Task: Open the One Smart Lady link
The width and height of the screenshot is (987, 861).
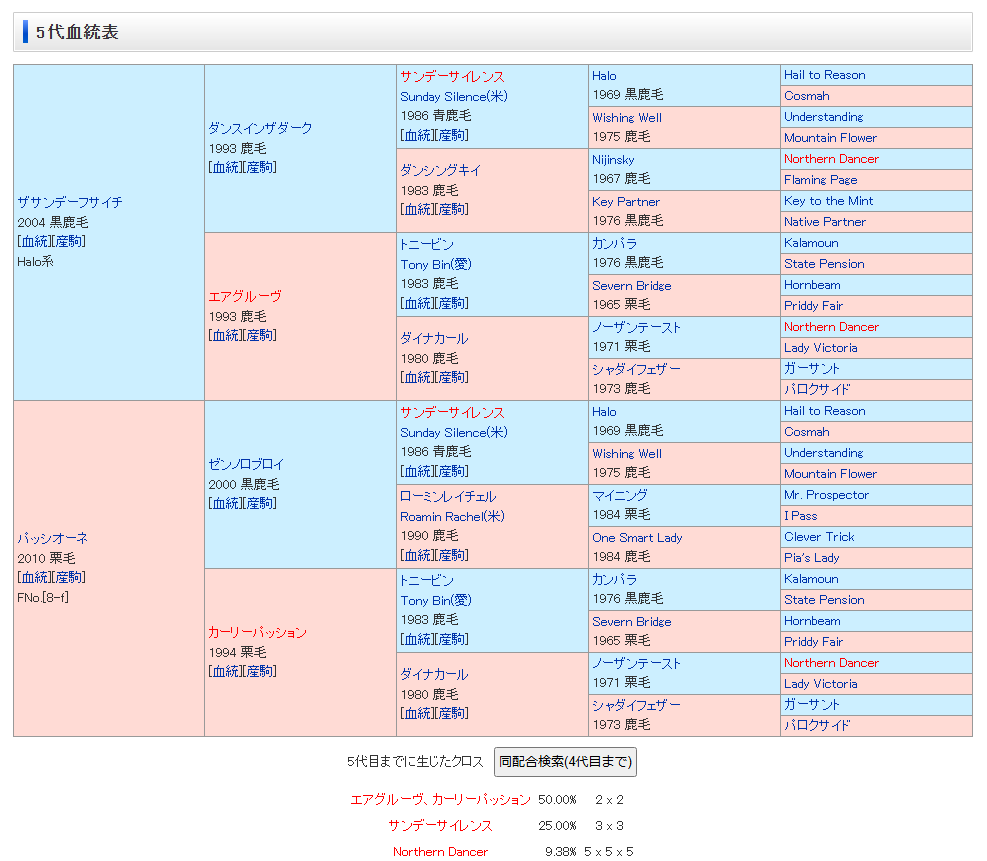Action: point(637,537)
